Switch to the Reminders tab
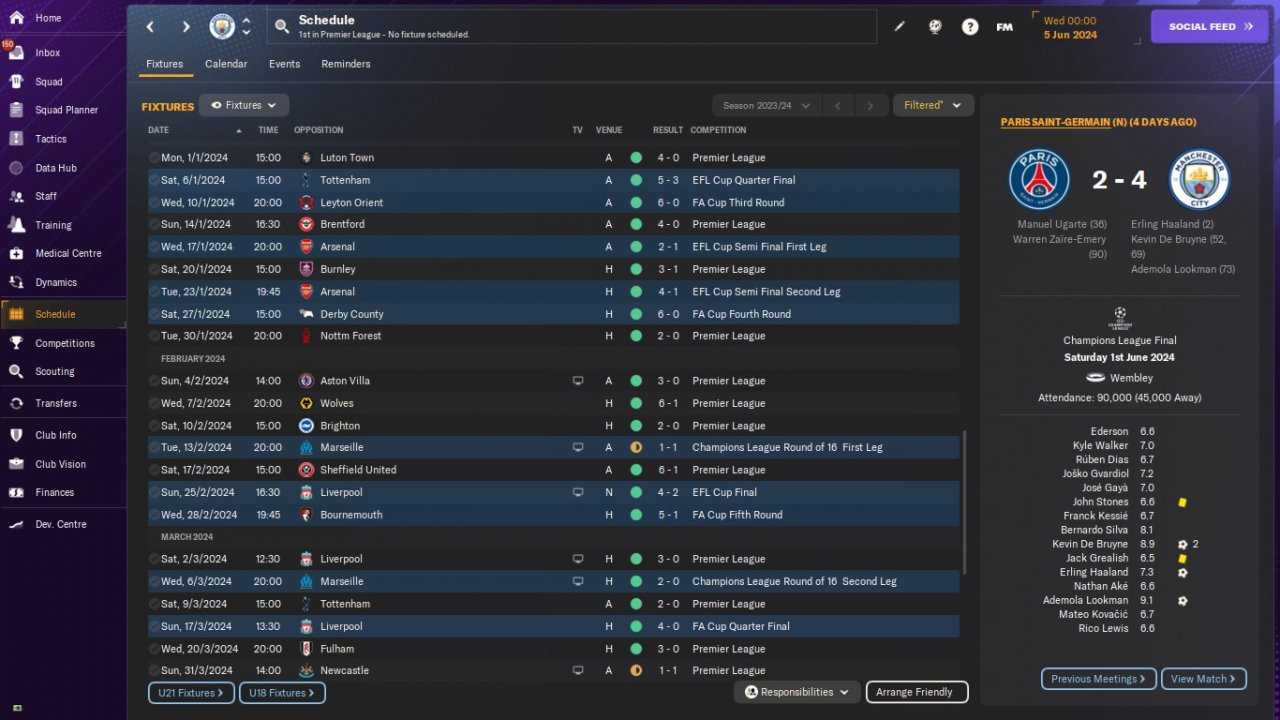1280x720 pixels. 346,64
